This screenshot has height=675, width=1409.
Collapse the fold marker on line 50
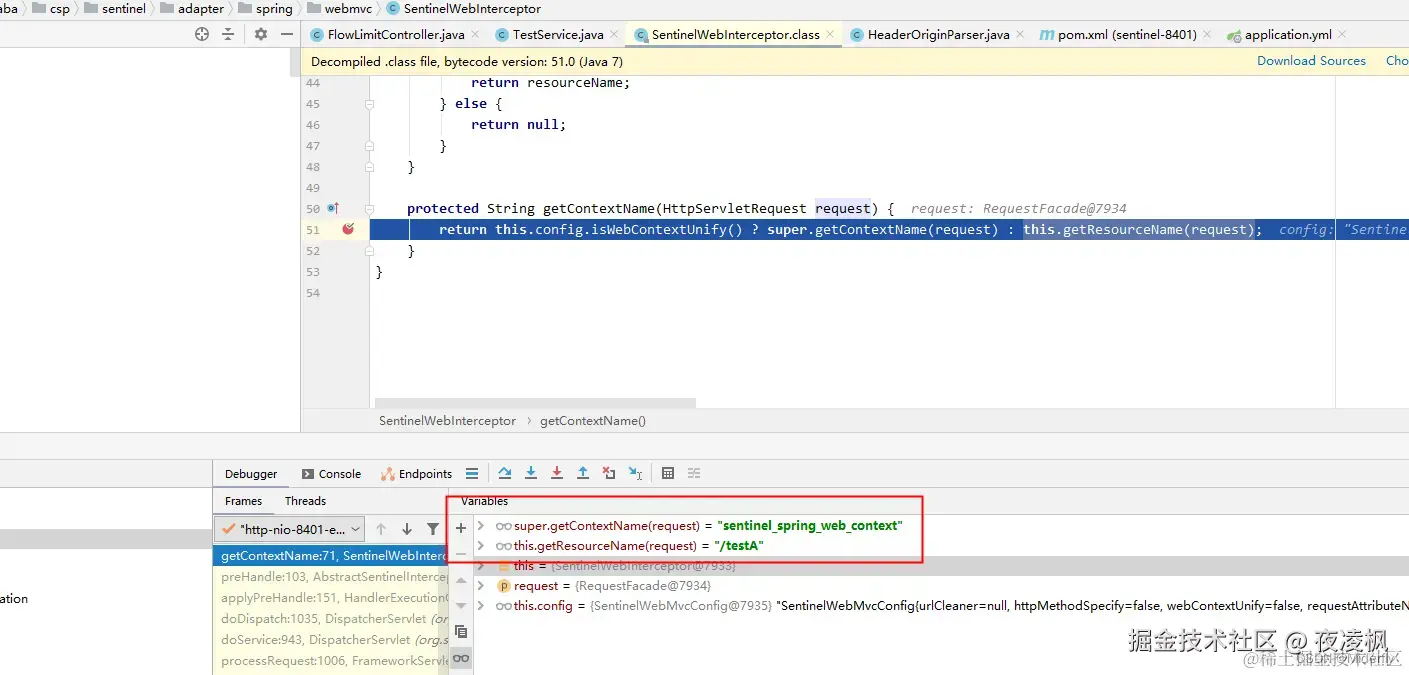(370, 209)
